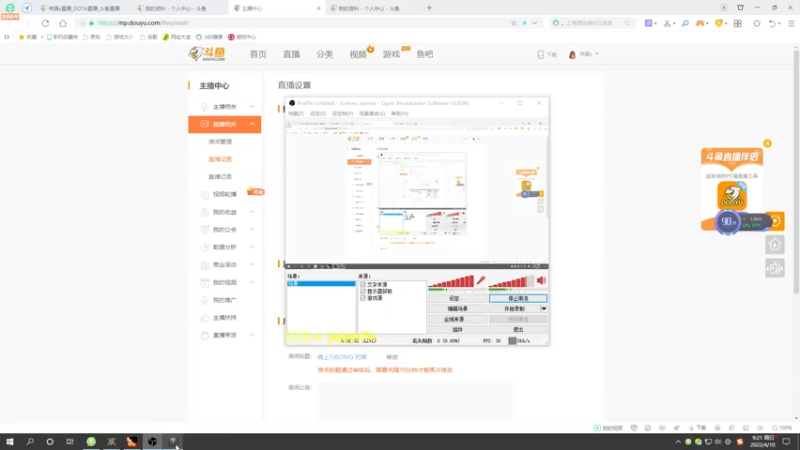Image resolution: width=800 pixels, height=450 pixels.
Task: Click the Douyu logo in the header
Action: tap(207, 54)
